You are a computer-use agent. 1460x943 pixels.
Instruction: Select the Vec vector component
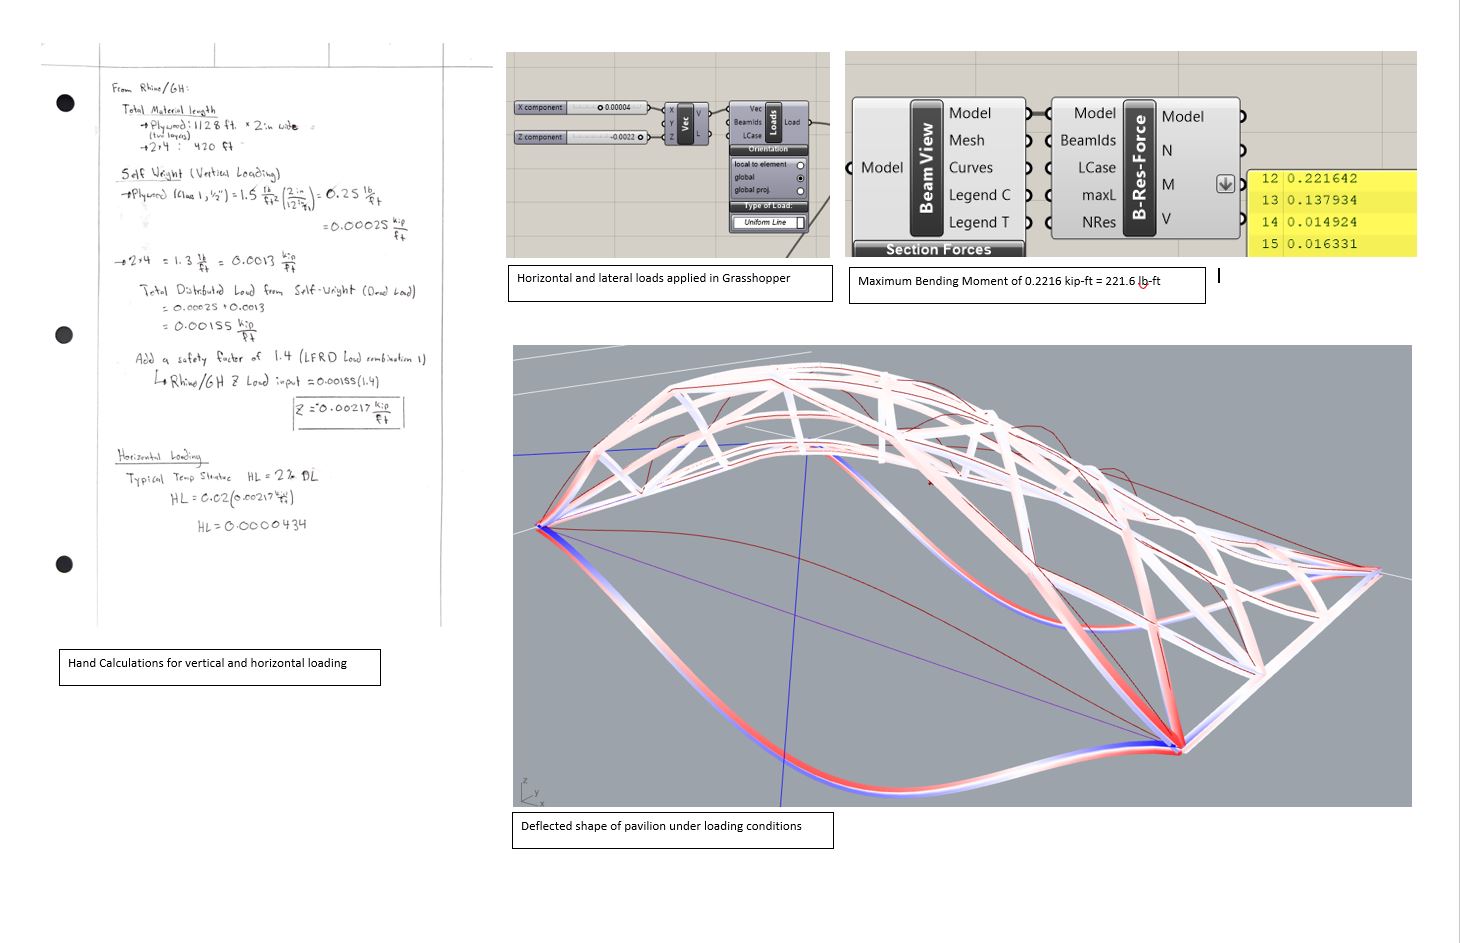(x=685, y=124)
